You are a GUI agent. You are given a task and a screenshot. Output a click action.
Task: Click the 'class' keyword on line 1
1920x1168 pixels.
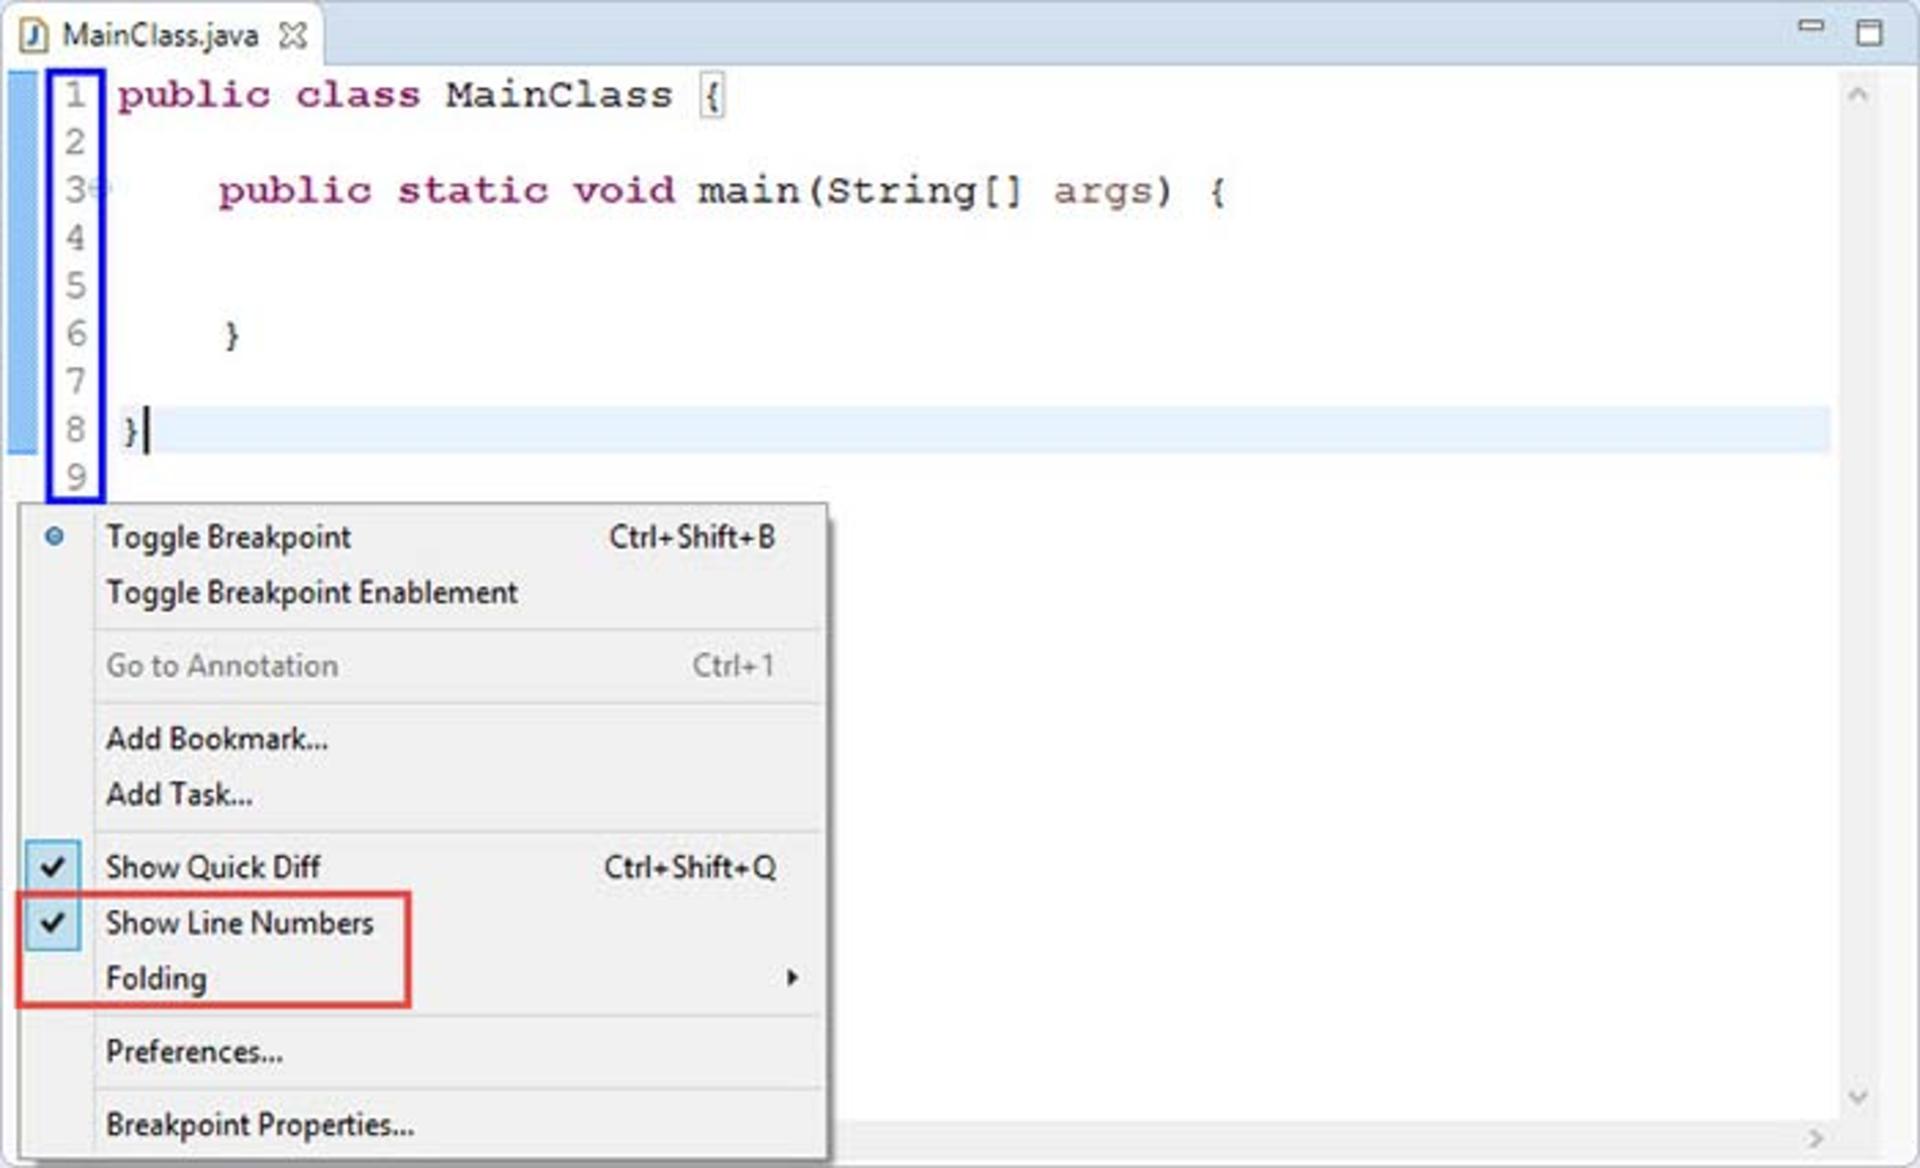[x=358, y=95]
